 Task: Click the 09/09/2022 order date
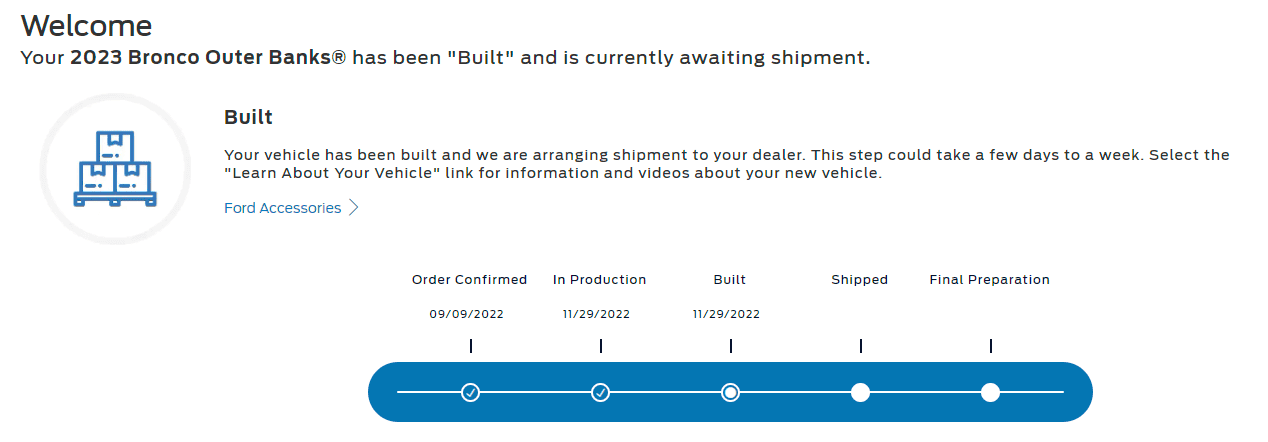(x=467, y=314)
